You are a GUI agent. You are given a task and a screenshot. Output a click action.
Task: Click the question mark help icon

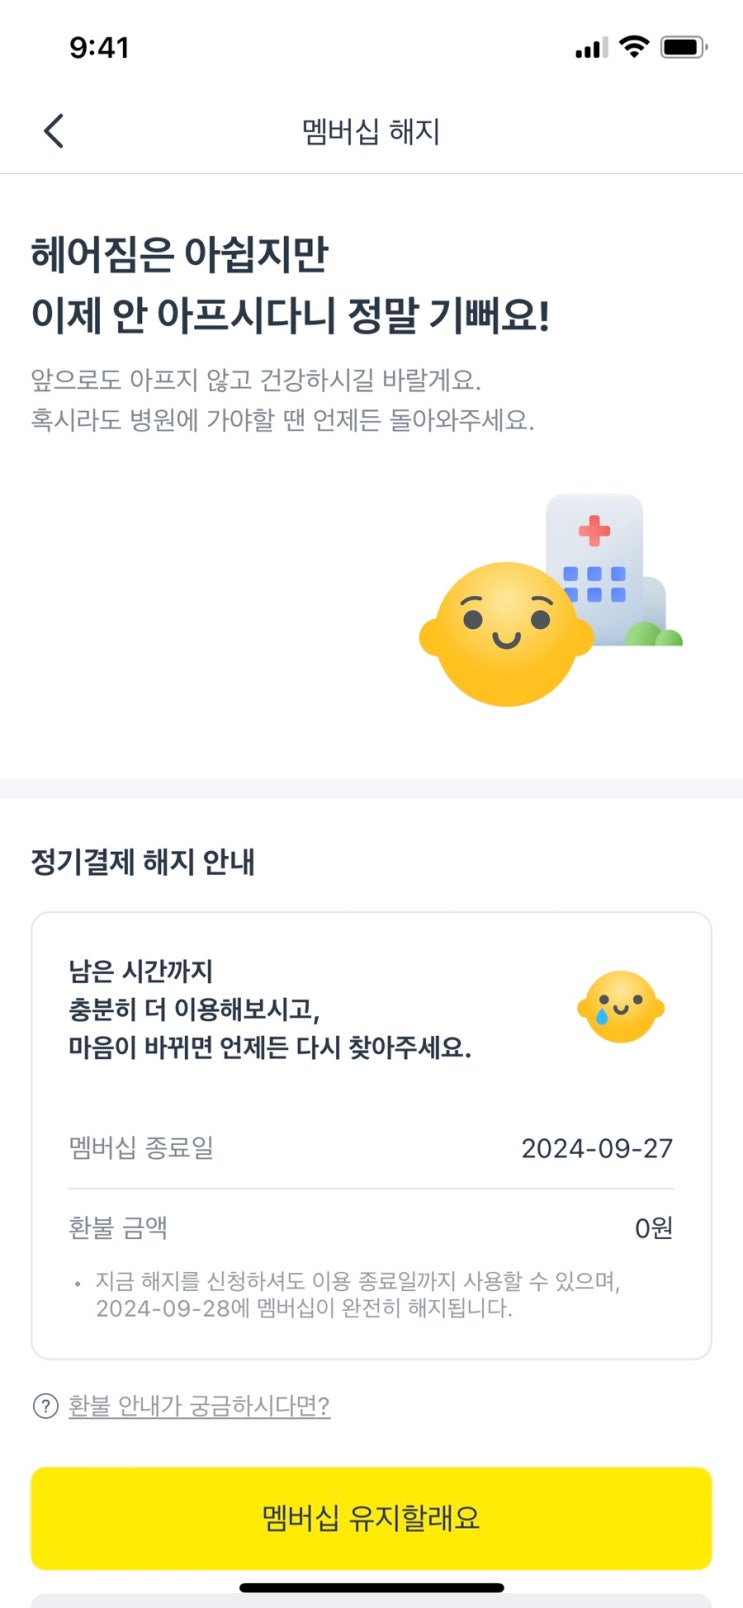(x=45, y=1406)
